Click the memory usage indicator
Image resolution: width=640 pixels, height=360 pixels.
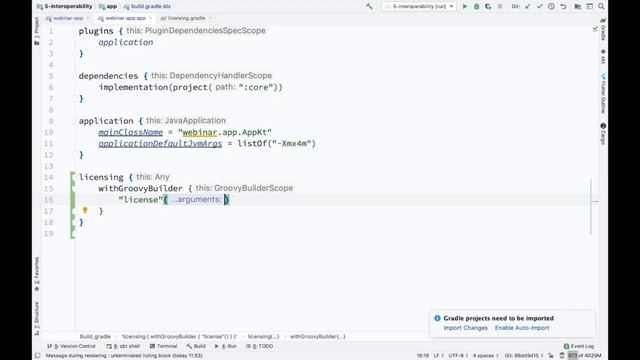pyautogui.click(x=584, y=356)
